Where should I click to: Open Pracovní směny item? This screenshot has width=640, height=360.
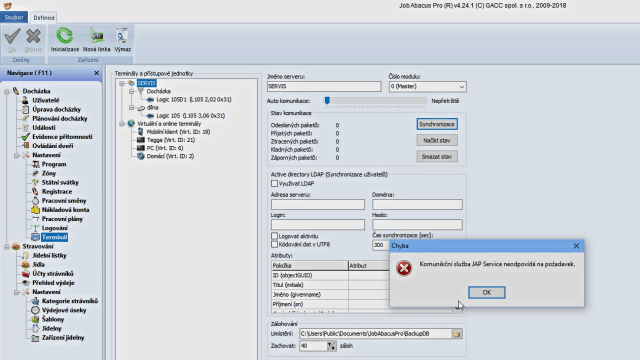pyautogui.click(x=64, y=200)
